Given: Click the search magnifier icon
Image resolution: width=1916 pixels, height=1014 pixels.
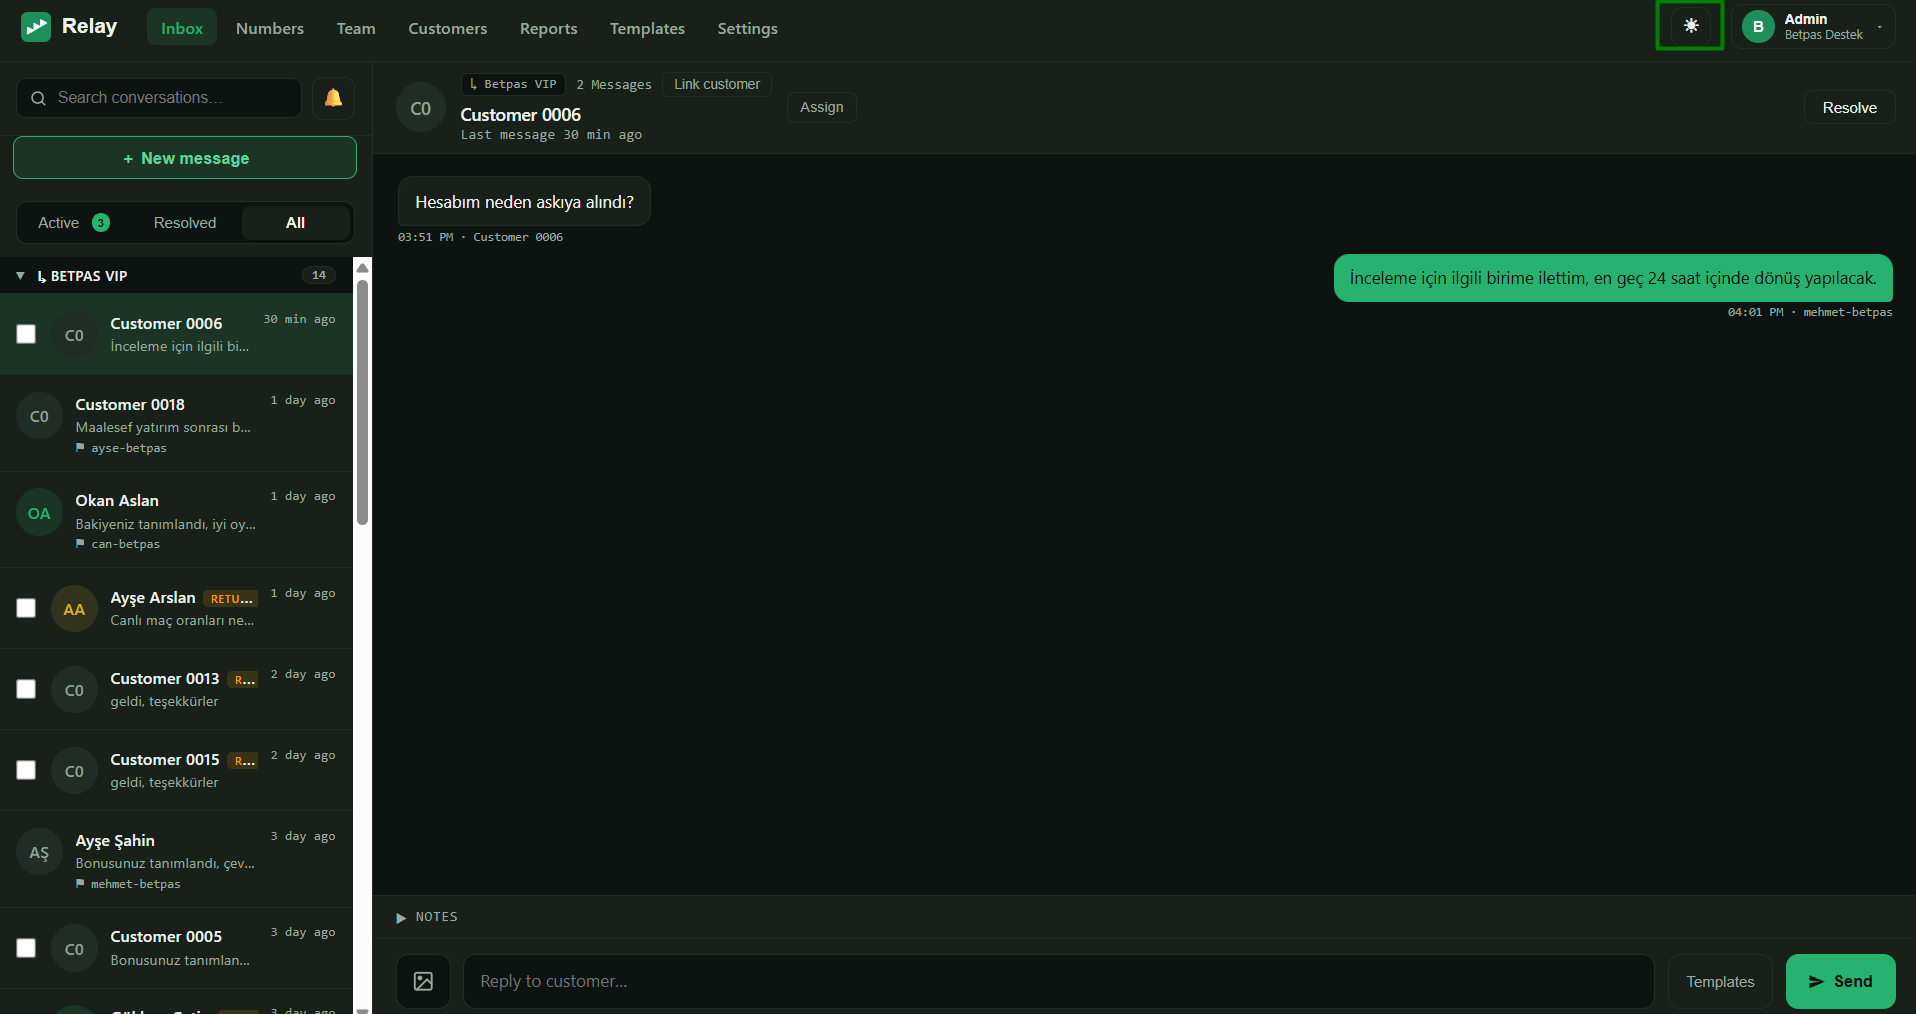Looking at the screenshot, I should coord(38,98).
